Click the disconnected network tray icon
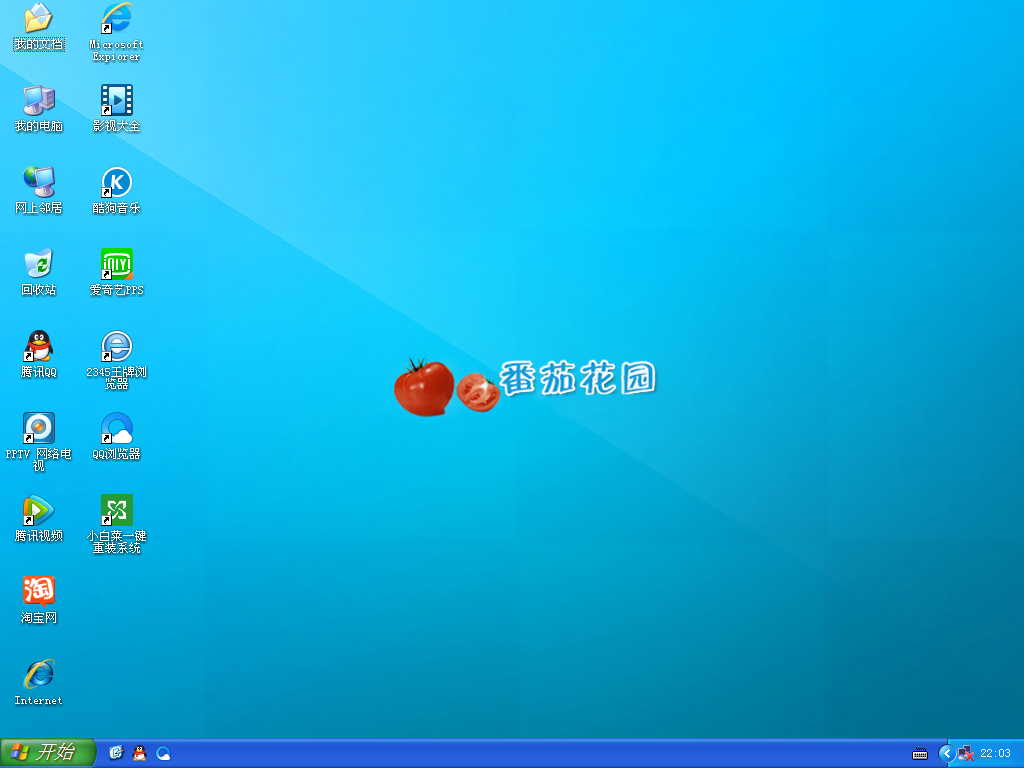 966,754
